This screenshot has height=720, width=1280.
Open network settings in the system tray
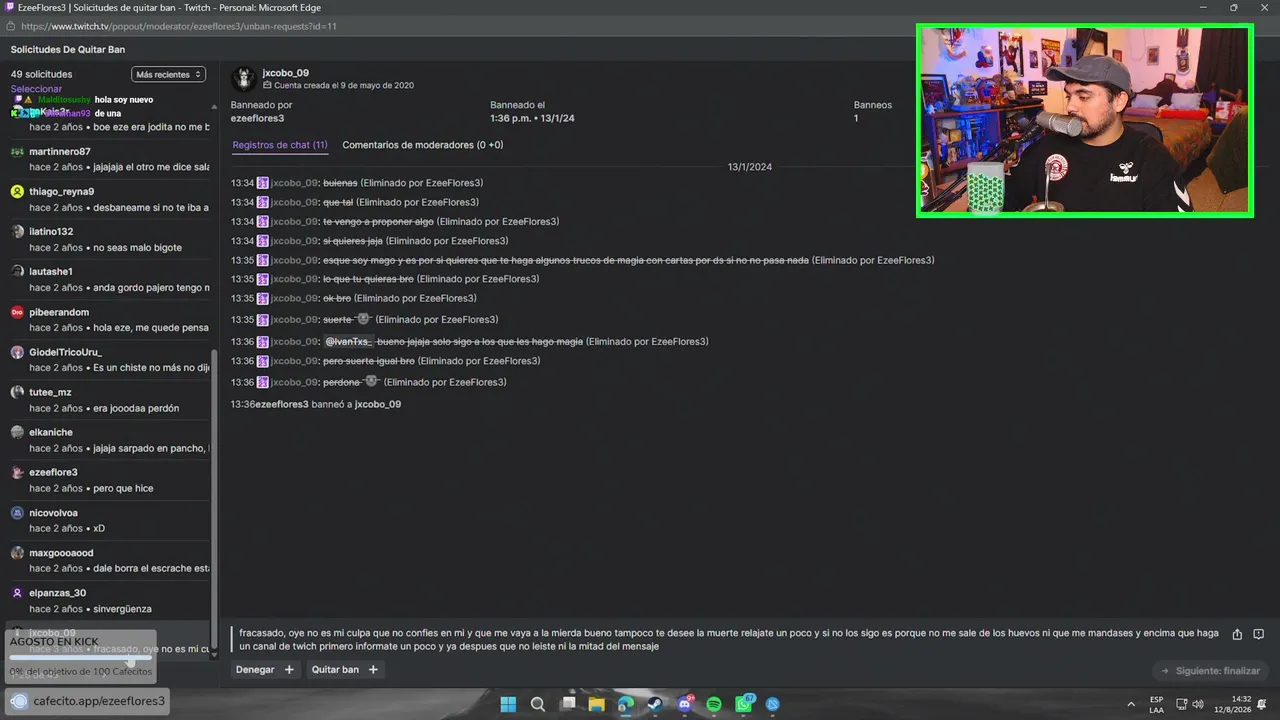[x=1180, y=704]
